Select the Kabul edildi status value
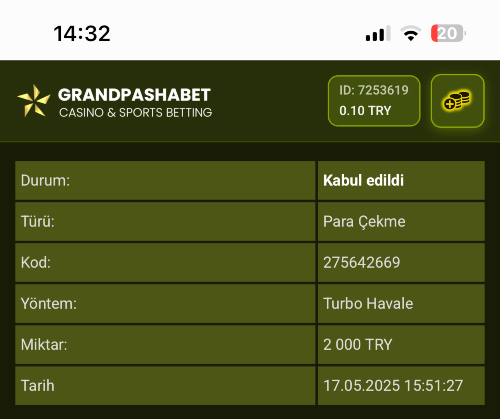Image resolution: width=500 pixels, height=419 pixels. (x=363, y=181)
